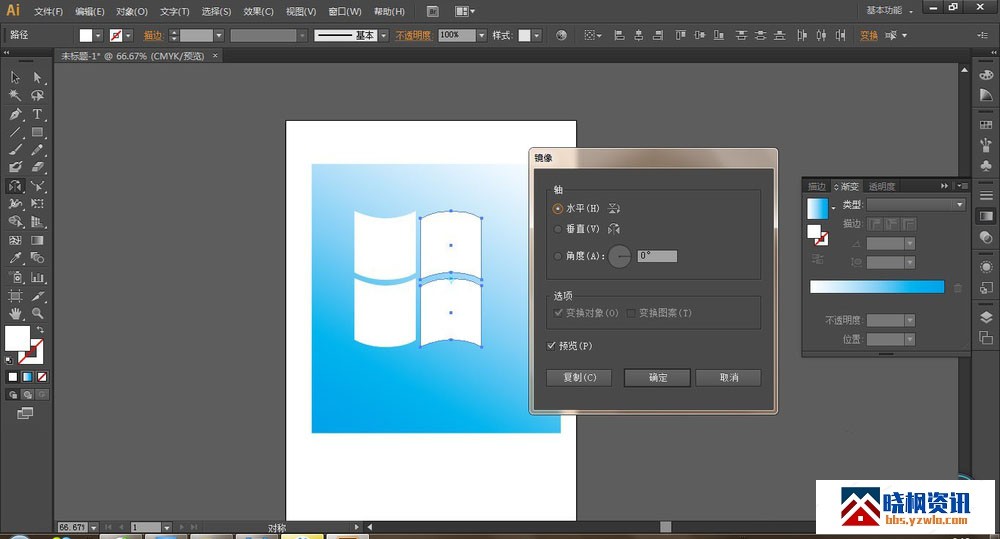Select the Hand tool
Viewport: 1000px width, 539px height.
(x=15, y=313)
